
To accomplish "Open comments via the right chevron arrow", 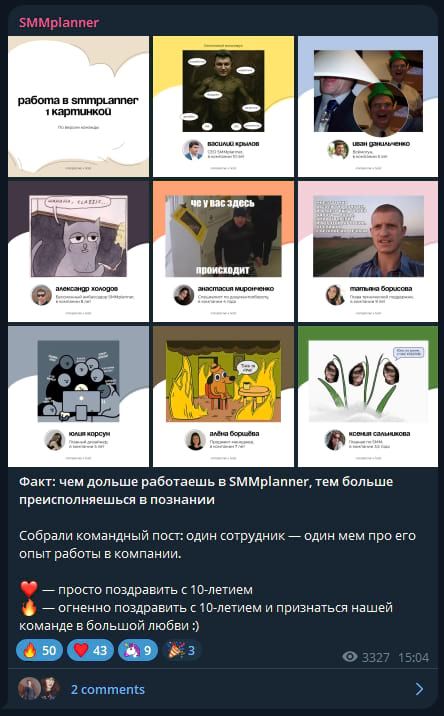I will (x=419, y=689).
